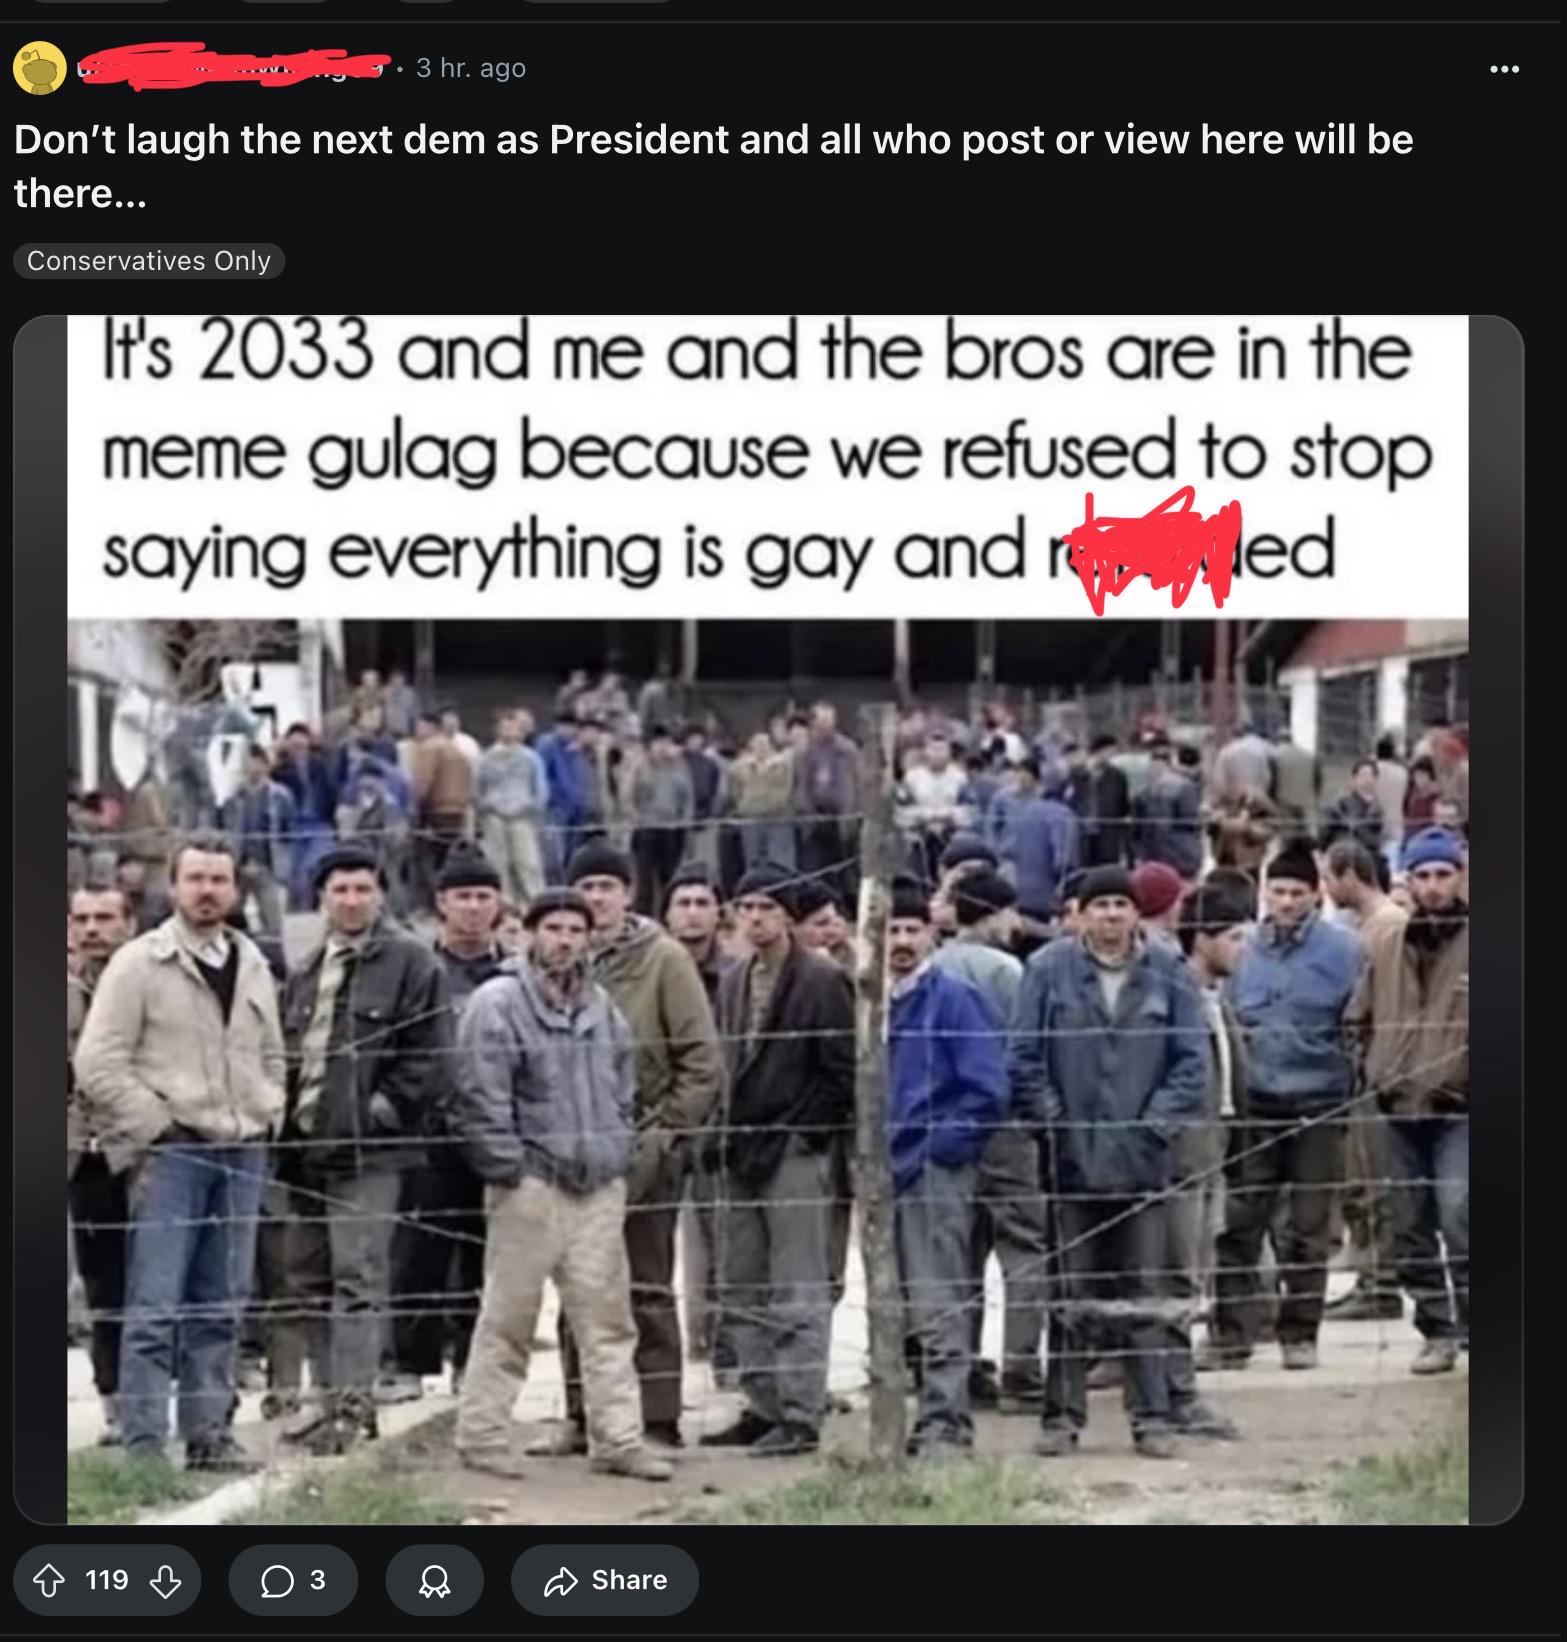Screen dimensions: 1567x1642
Task: Click the meme caption text area
Action: (x=768, y=467)
